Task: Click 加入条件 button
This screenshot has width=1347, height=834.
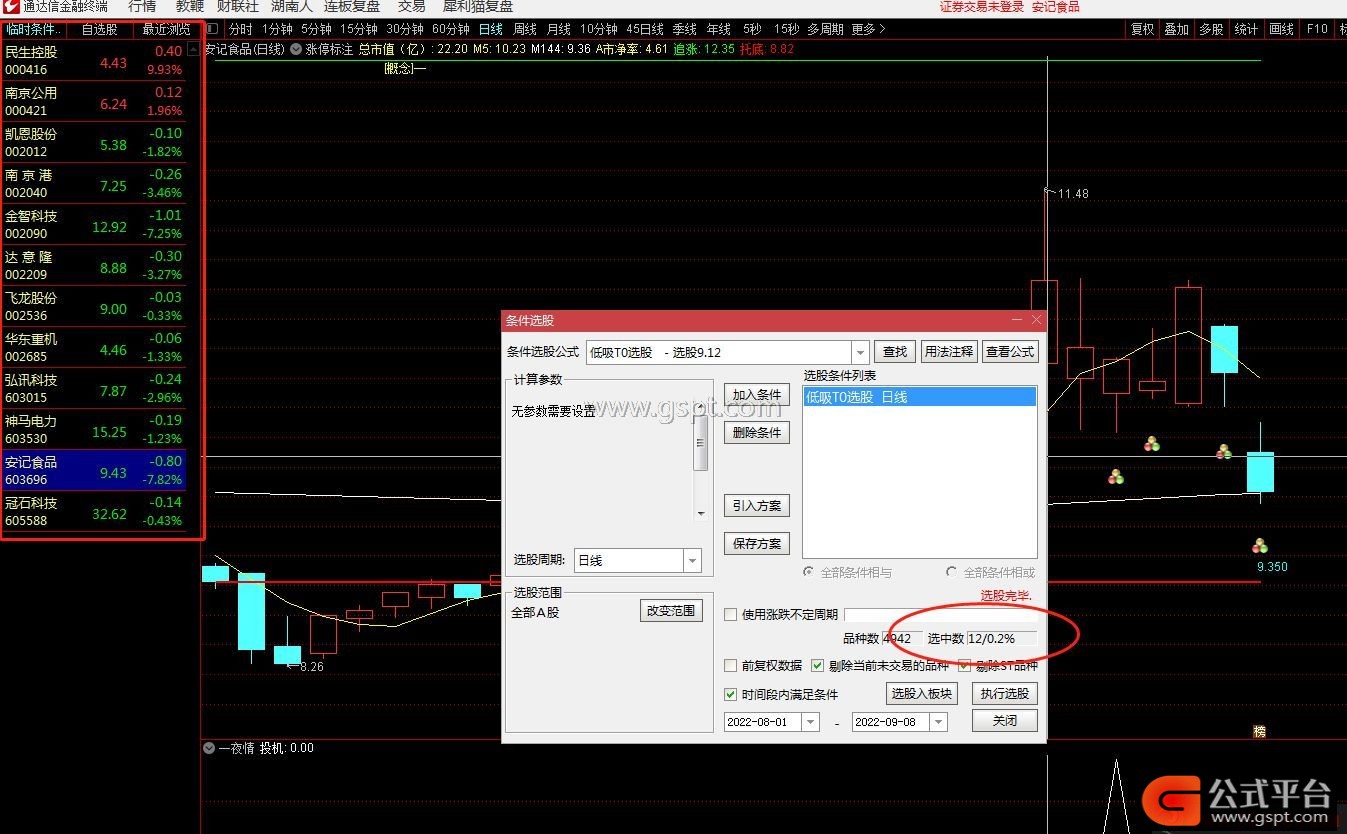Action: 756,395
